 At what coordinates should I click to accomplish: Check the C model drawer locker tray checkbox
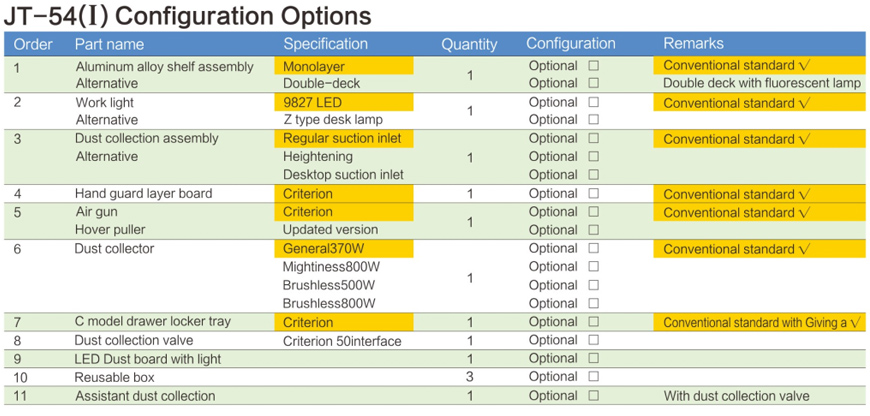point(594,322)
